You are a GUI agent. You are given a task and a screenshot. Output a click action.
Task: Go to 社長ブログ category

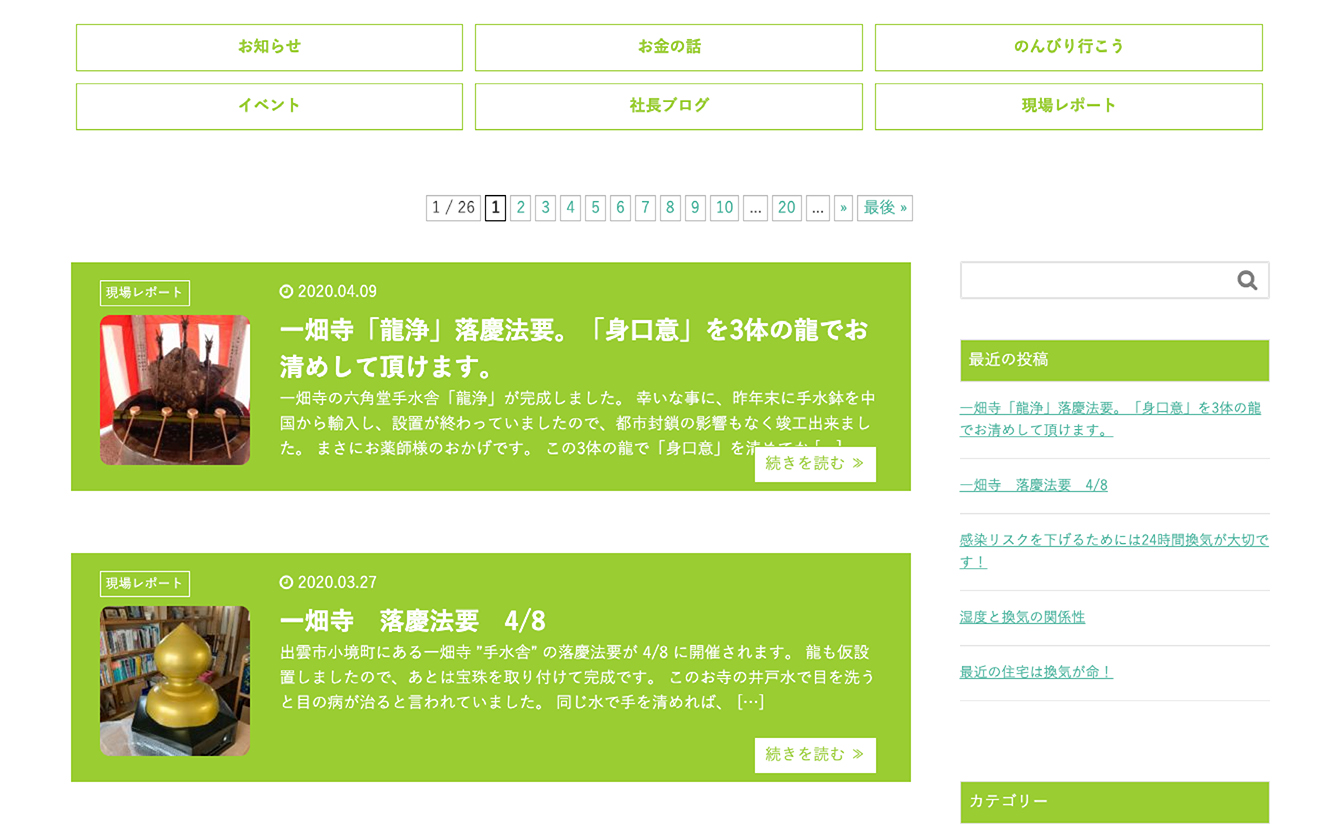coord(668,106)
